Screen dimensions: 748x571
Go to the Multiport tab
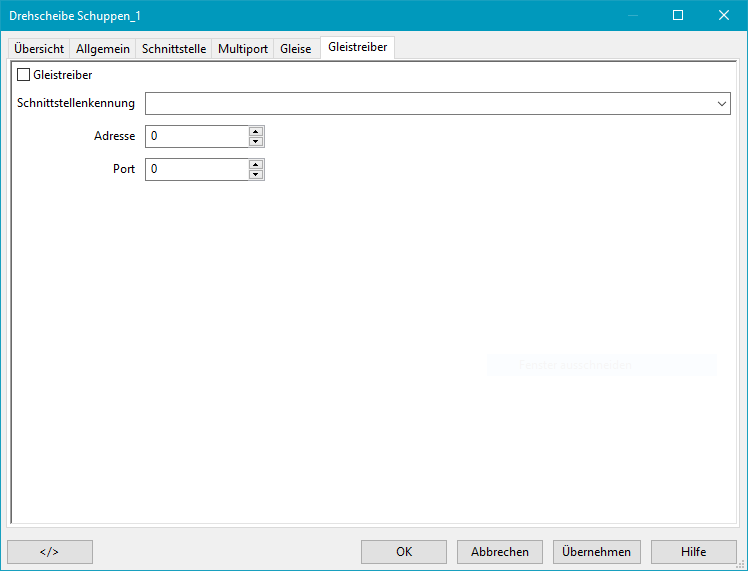[x=243, y=49]
